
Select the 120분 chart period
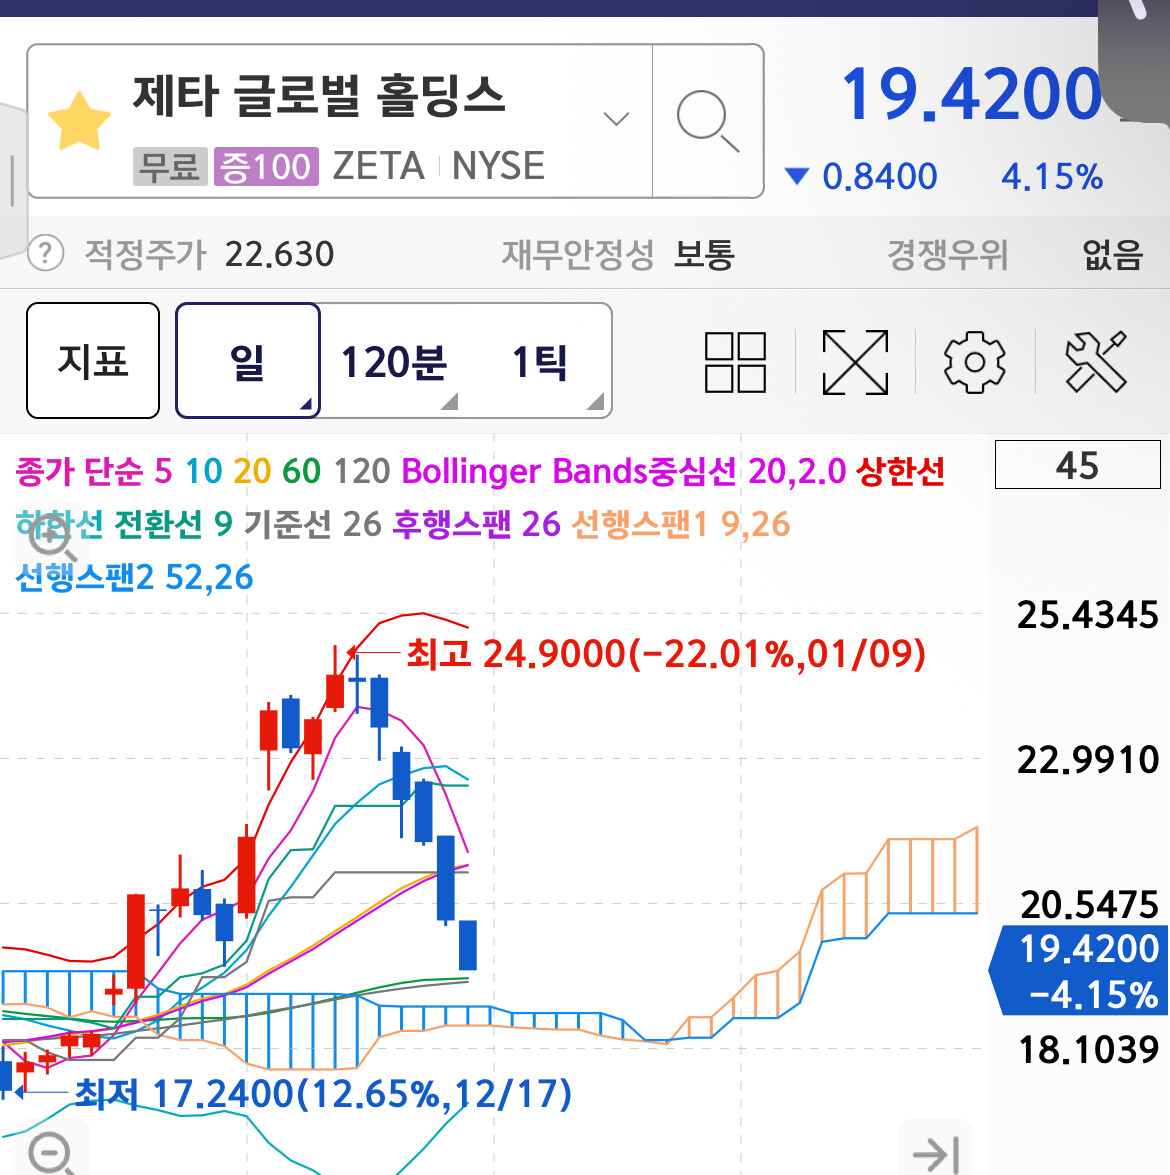[393, 363]
